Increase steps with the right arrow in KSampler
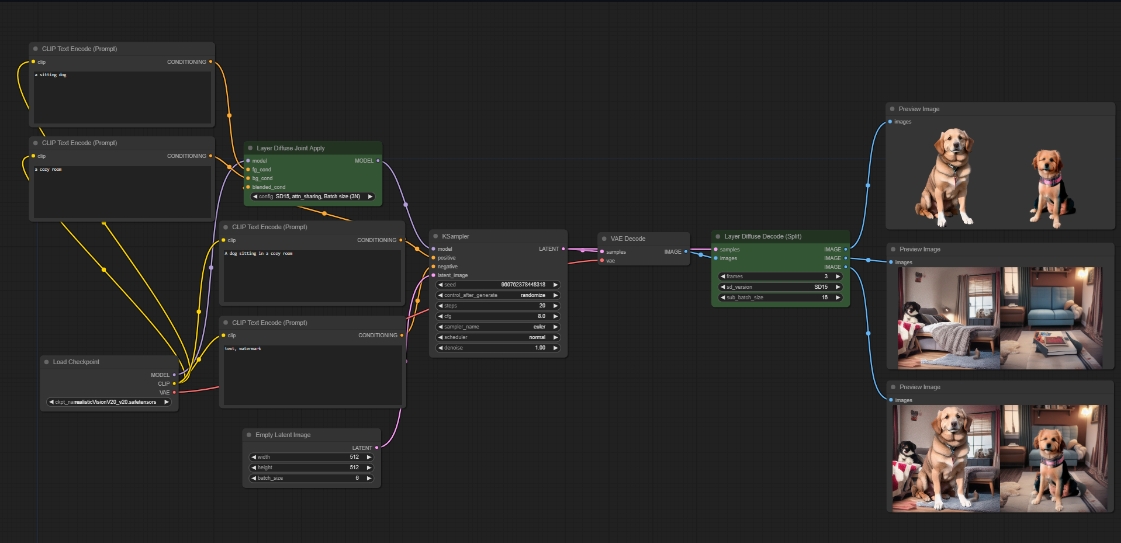The image size is (1121, 543). (556, 307)
